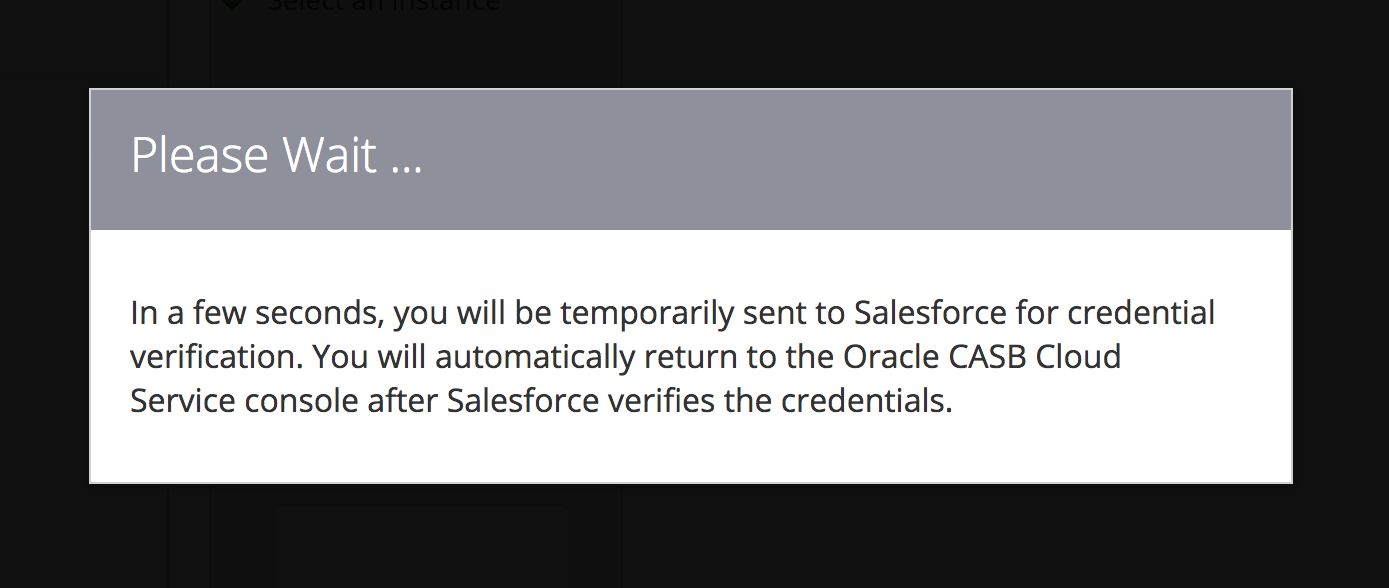The image size is (1389, 588).
Task: Click the dimmed box below the dialog
Action: [x=422, y=545]
